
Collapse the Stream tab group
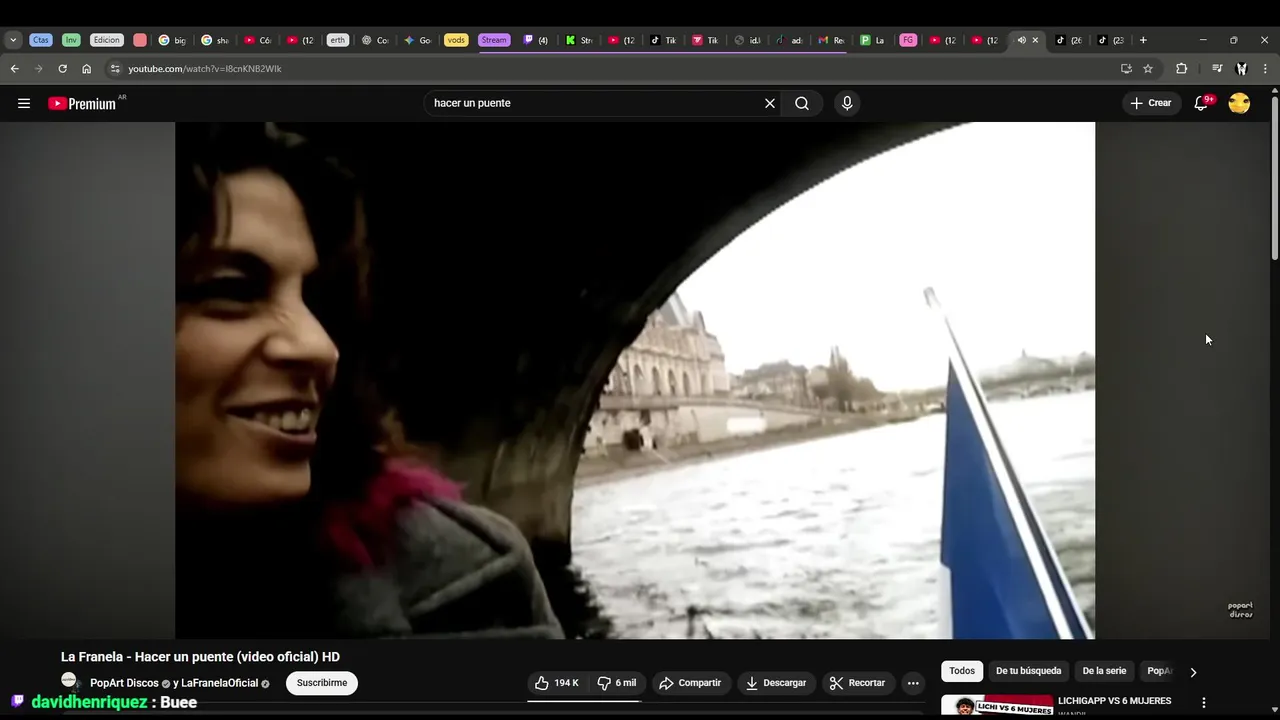494,40
